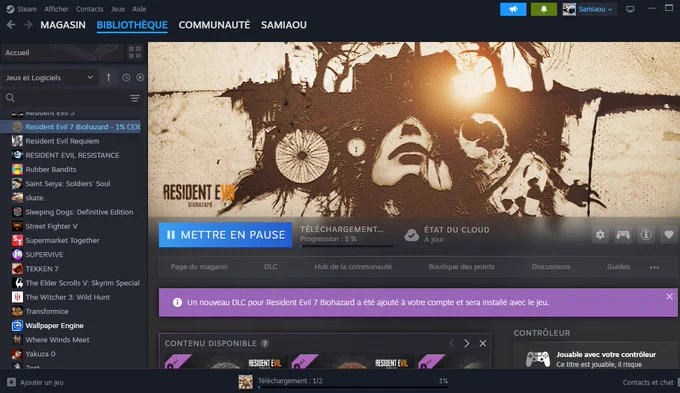Open advanced filter options icon

coord(135,98)
